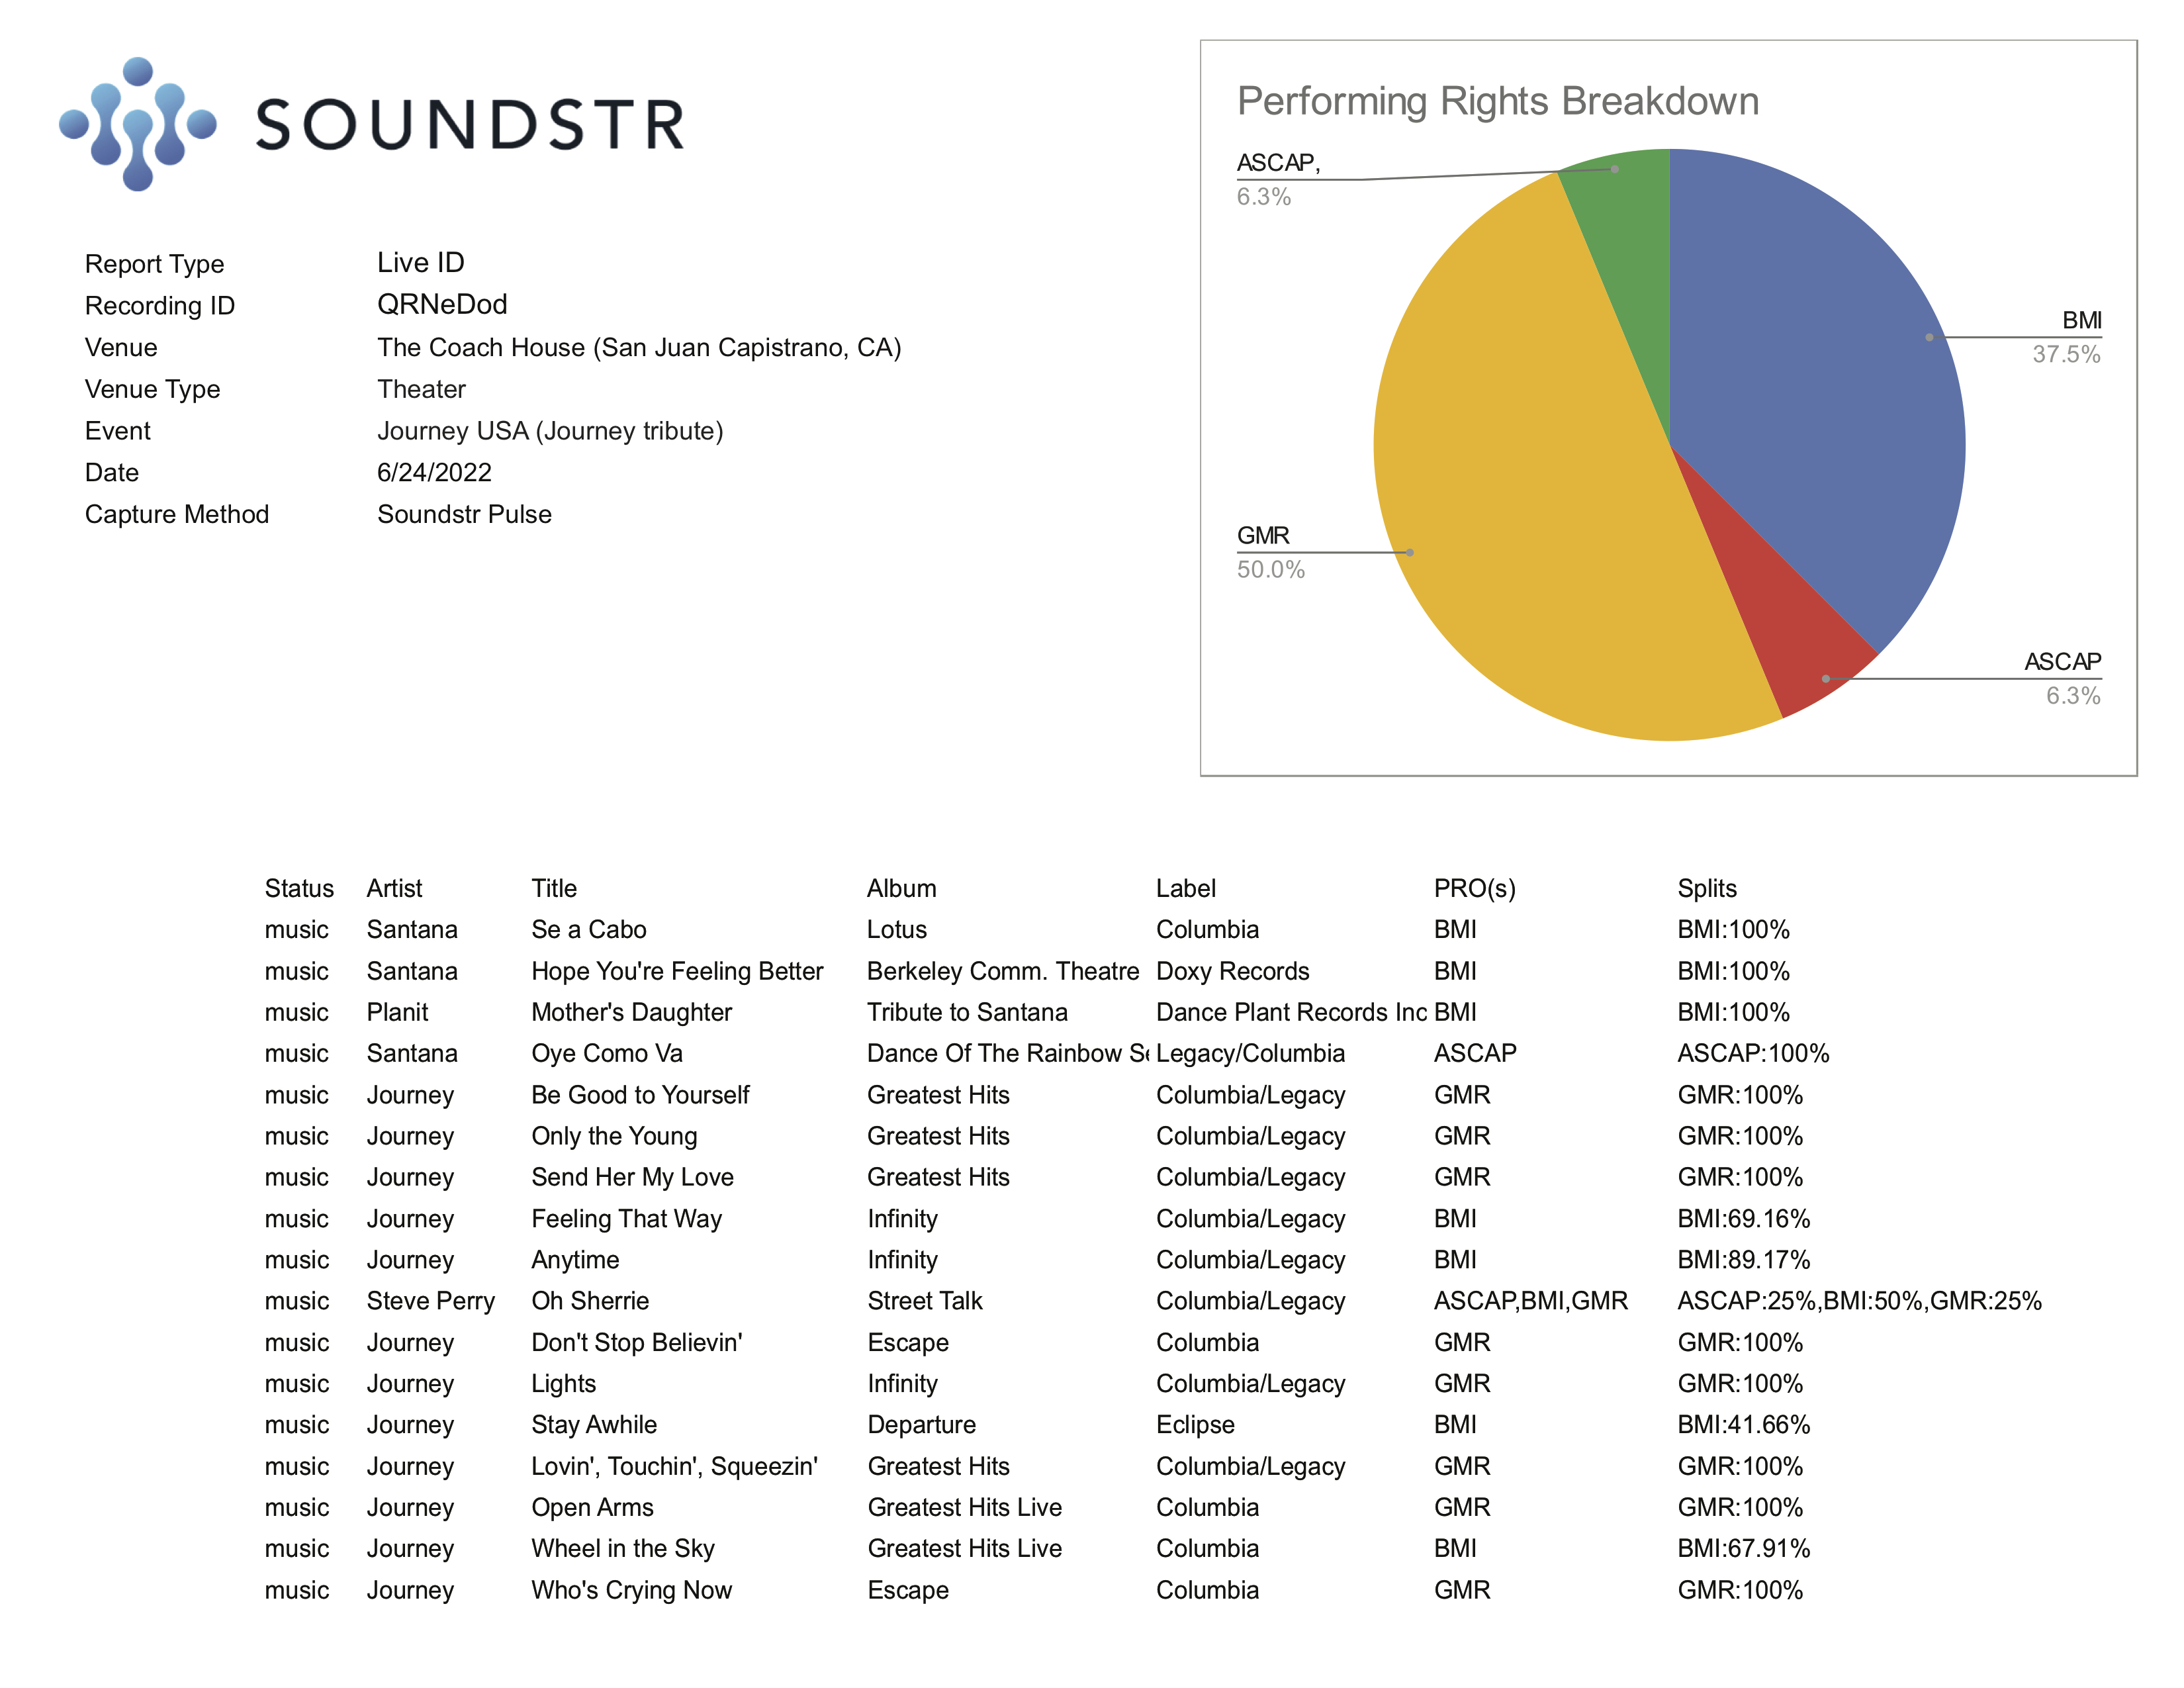Viewport: 2184px width, 1688px height.
Task: Click the Status column header
Action: coord(299,888)
